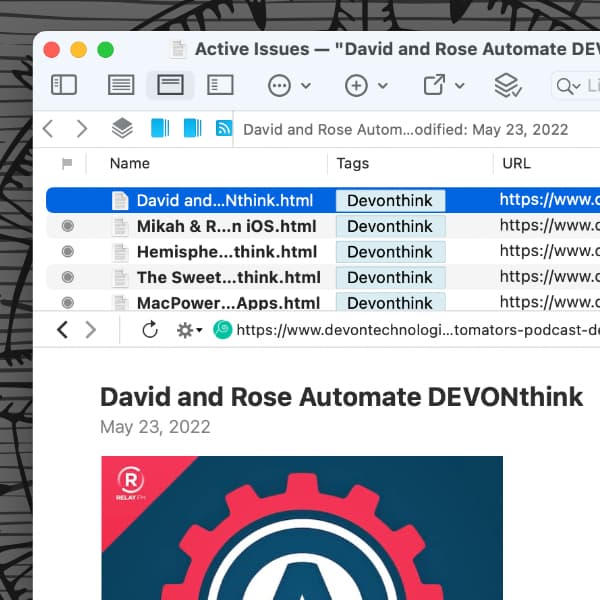600x600 pixels.
Task: Select the Mikah & R...n iOS.html row
Action: tap(323, 226)
